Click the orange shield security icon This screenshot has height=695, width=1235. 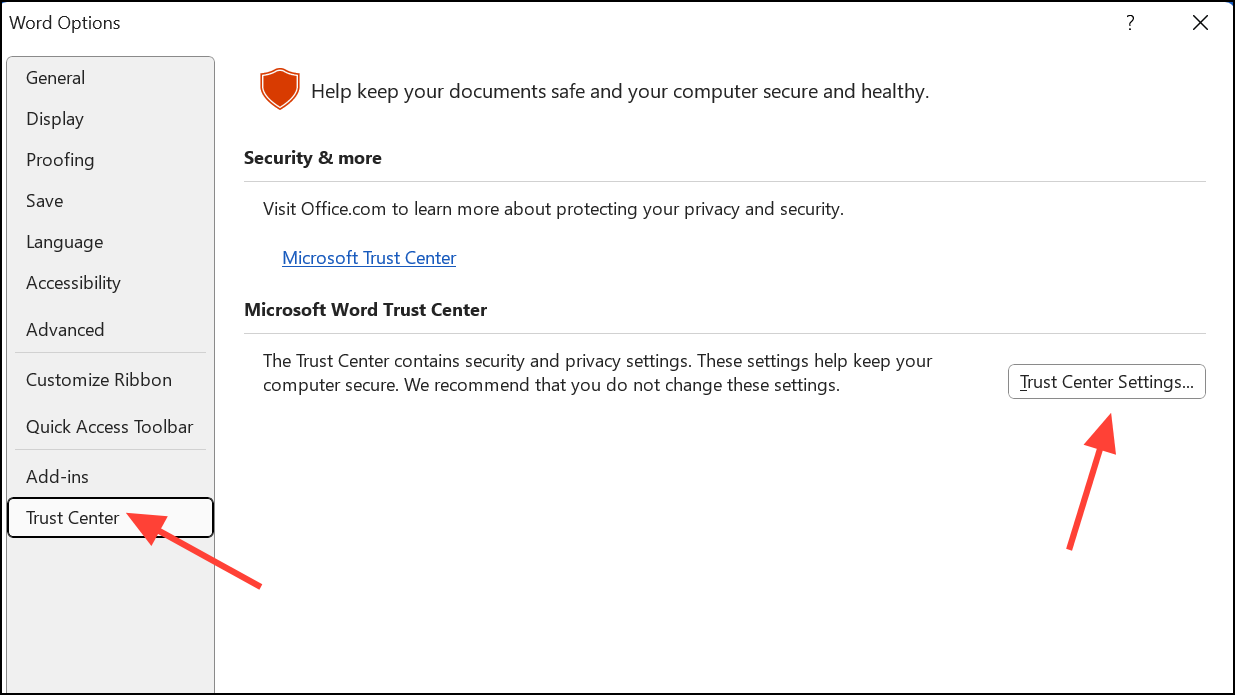(280, 90)
